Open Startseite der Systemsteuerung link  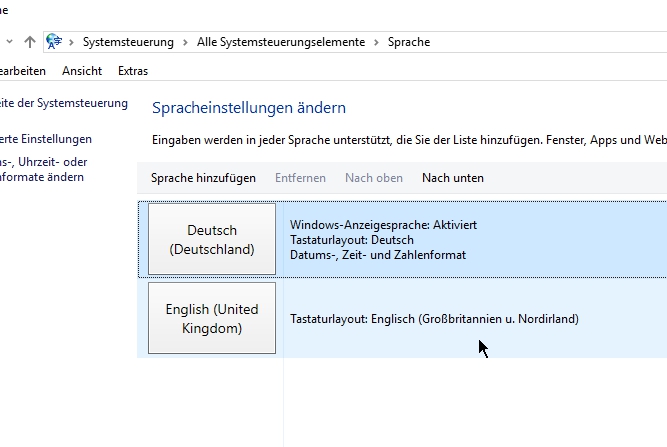pyautogui.click(x=64, y=103)
